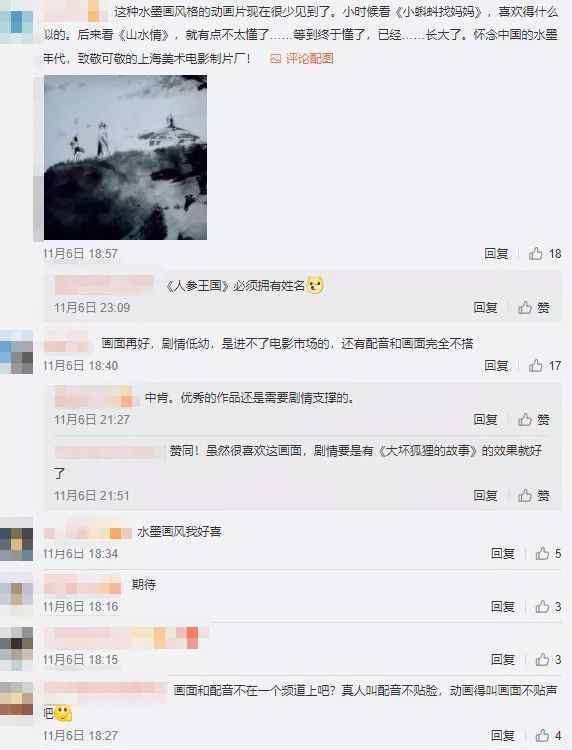Like the 大坏狐狸的故事 reply at 21:51
Screen dimensions: 572x750
coord(534,496)
